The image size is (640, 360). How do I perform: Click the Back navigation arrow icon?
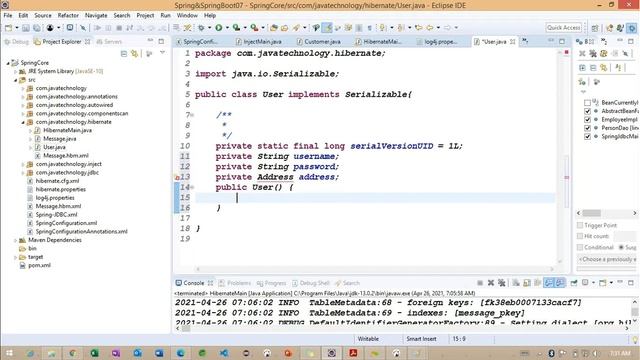430,28
